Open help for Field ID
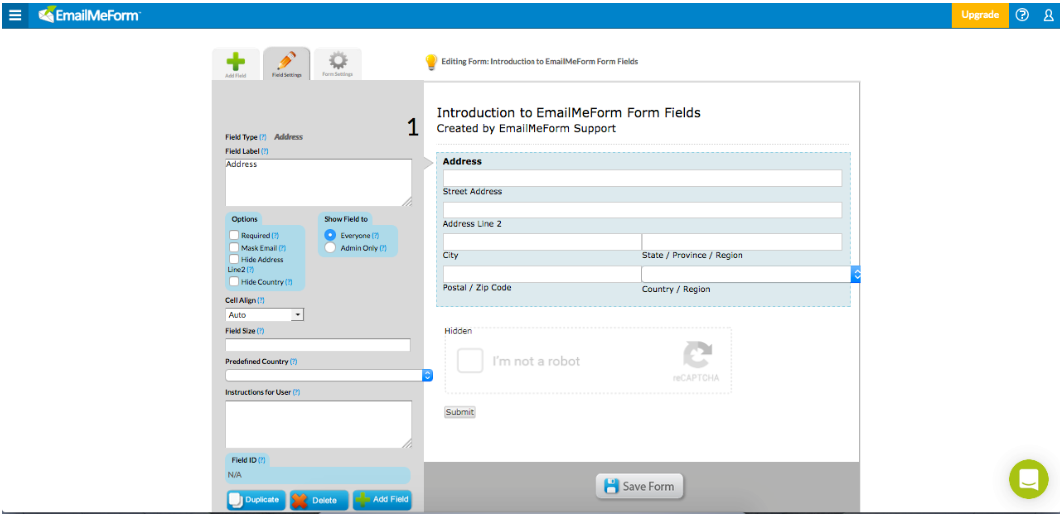The image size is (1060, 516). 262,460
